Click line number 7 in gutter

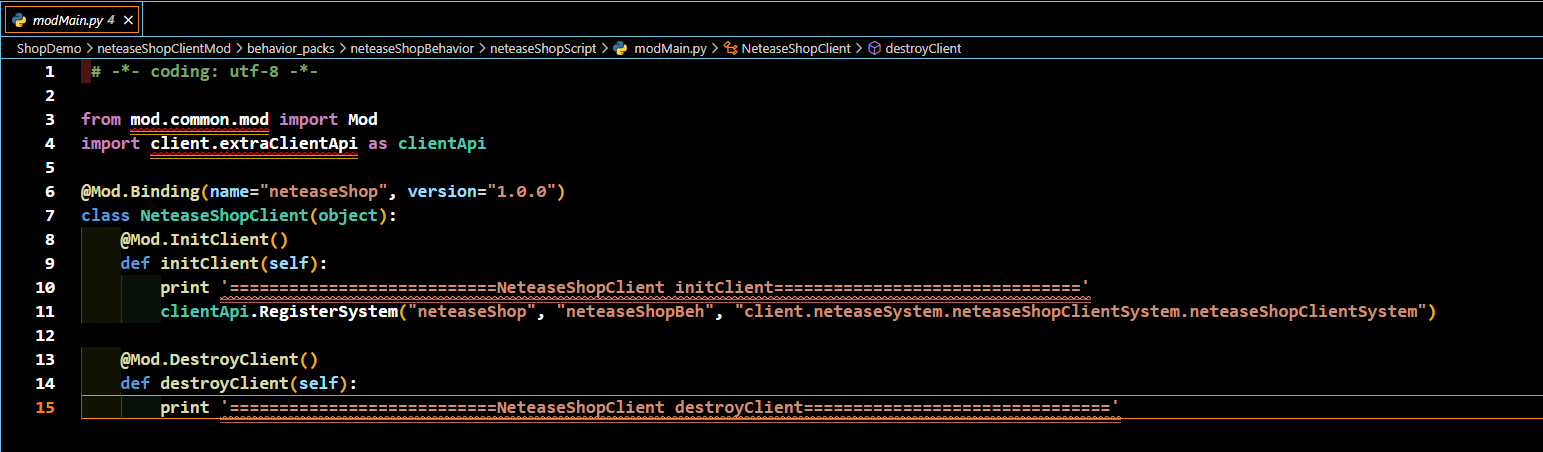point(50,215)
